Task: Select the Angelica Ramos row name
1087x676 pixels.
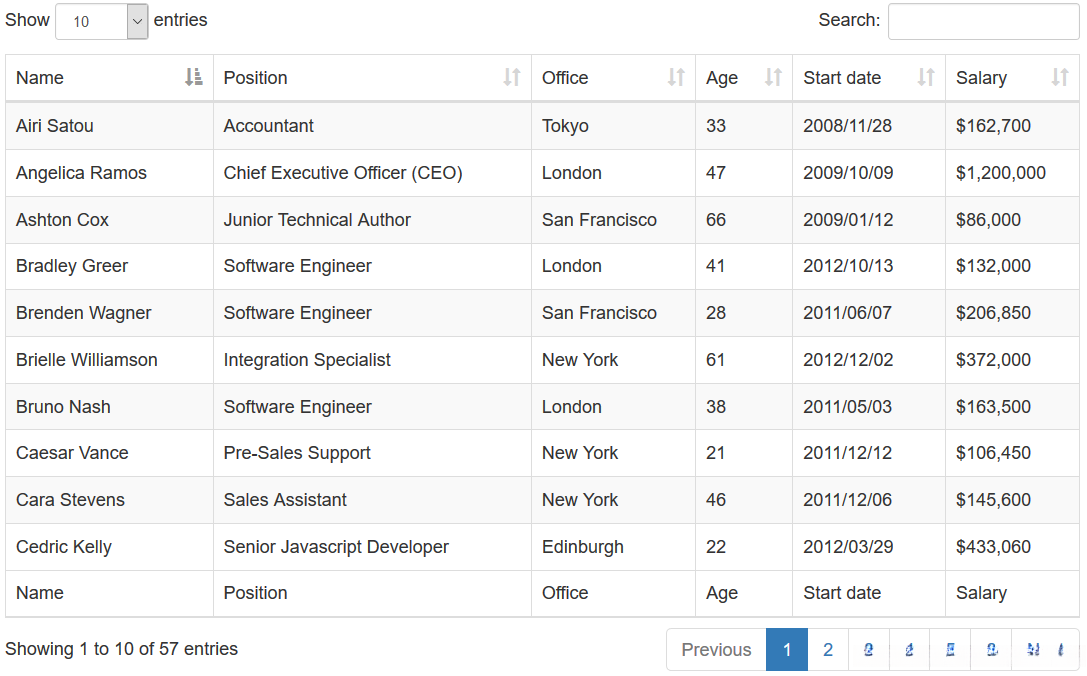Action: coord(81,173)
